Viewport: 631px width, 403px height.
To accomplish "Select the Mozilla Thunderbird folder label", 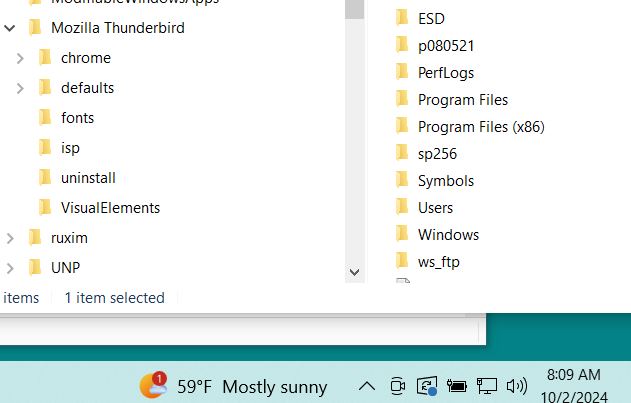I will click(118, 28).
